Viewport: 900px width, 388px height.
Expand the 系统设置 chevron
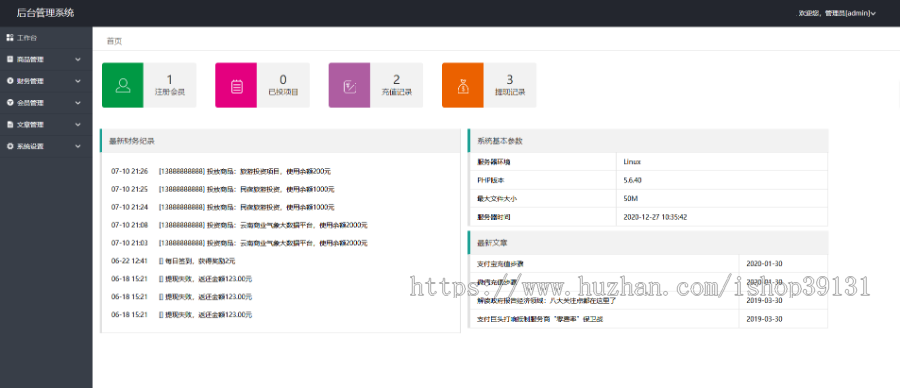[x=78, y=146]
